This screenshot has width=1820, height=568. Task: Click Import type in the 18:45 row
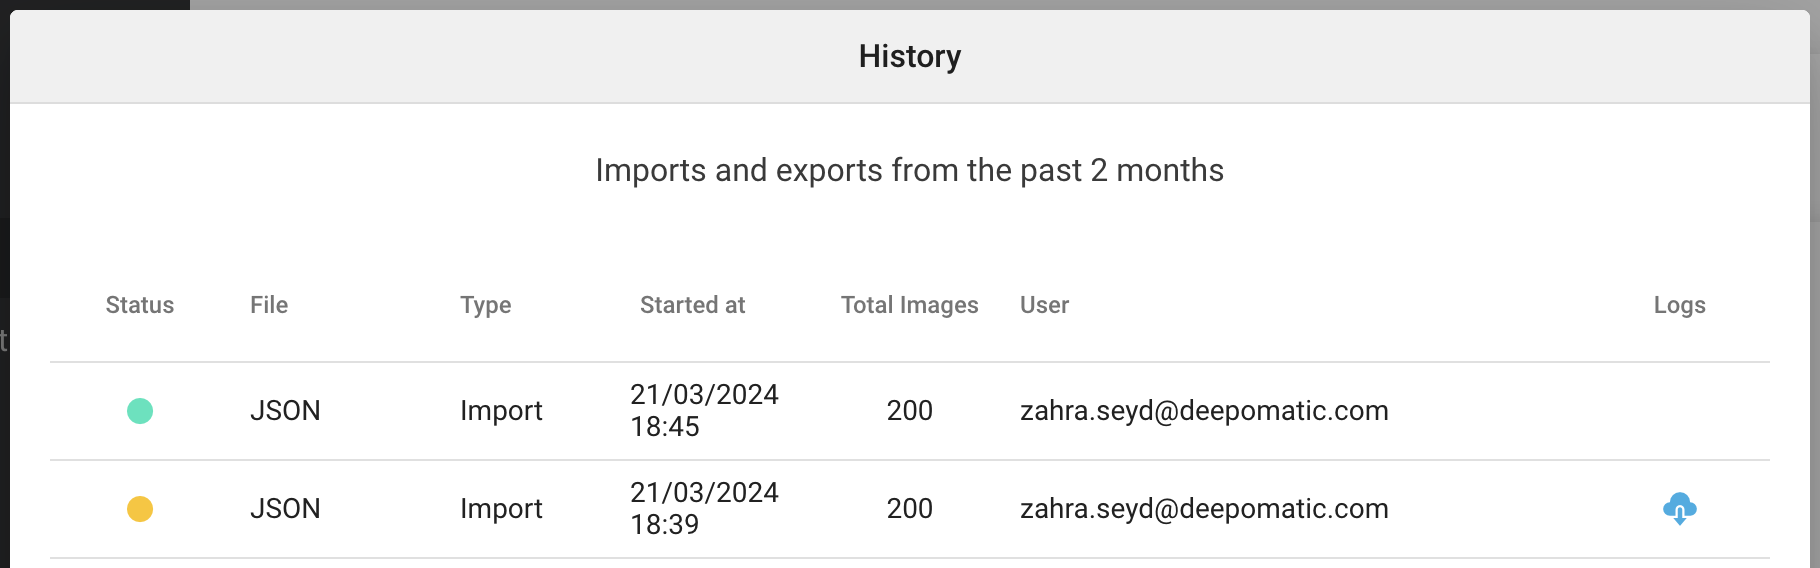501,411
